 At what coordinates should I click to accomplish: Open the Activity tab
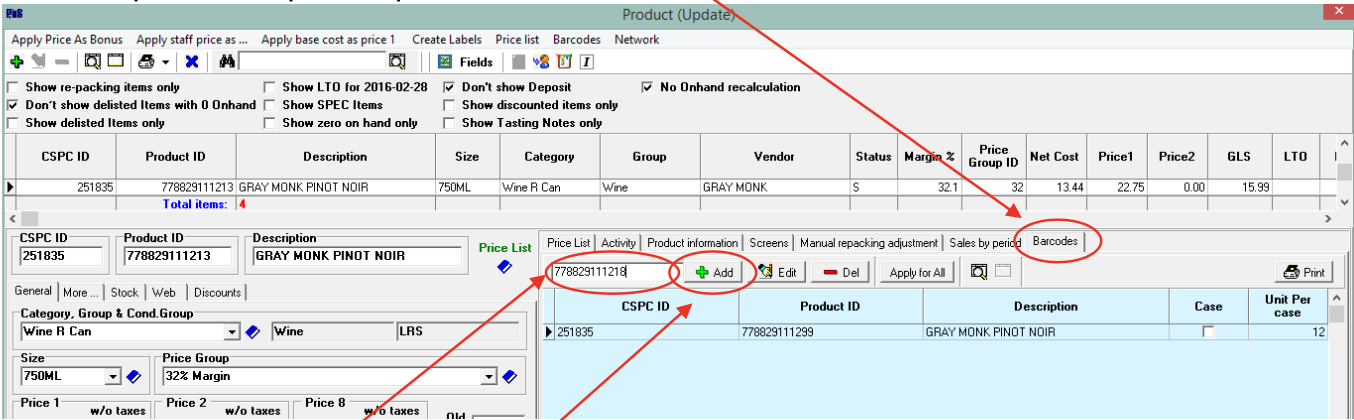[619, 243]
